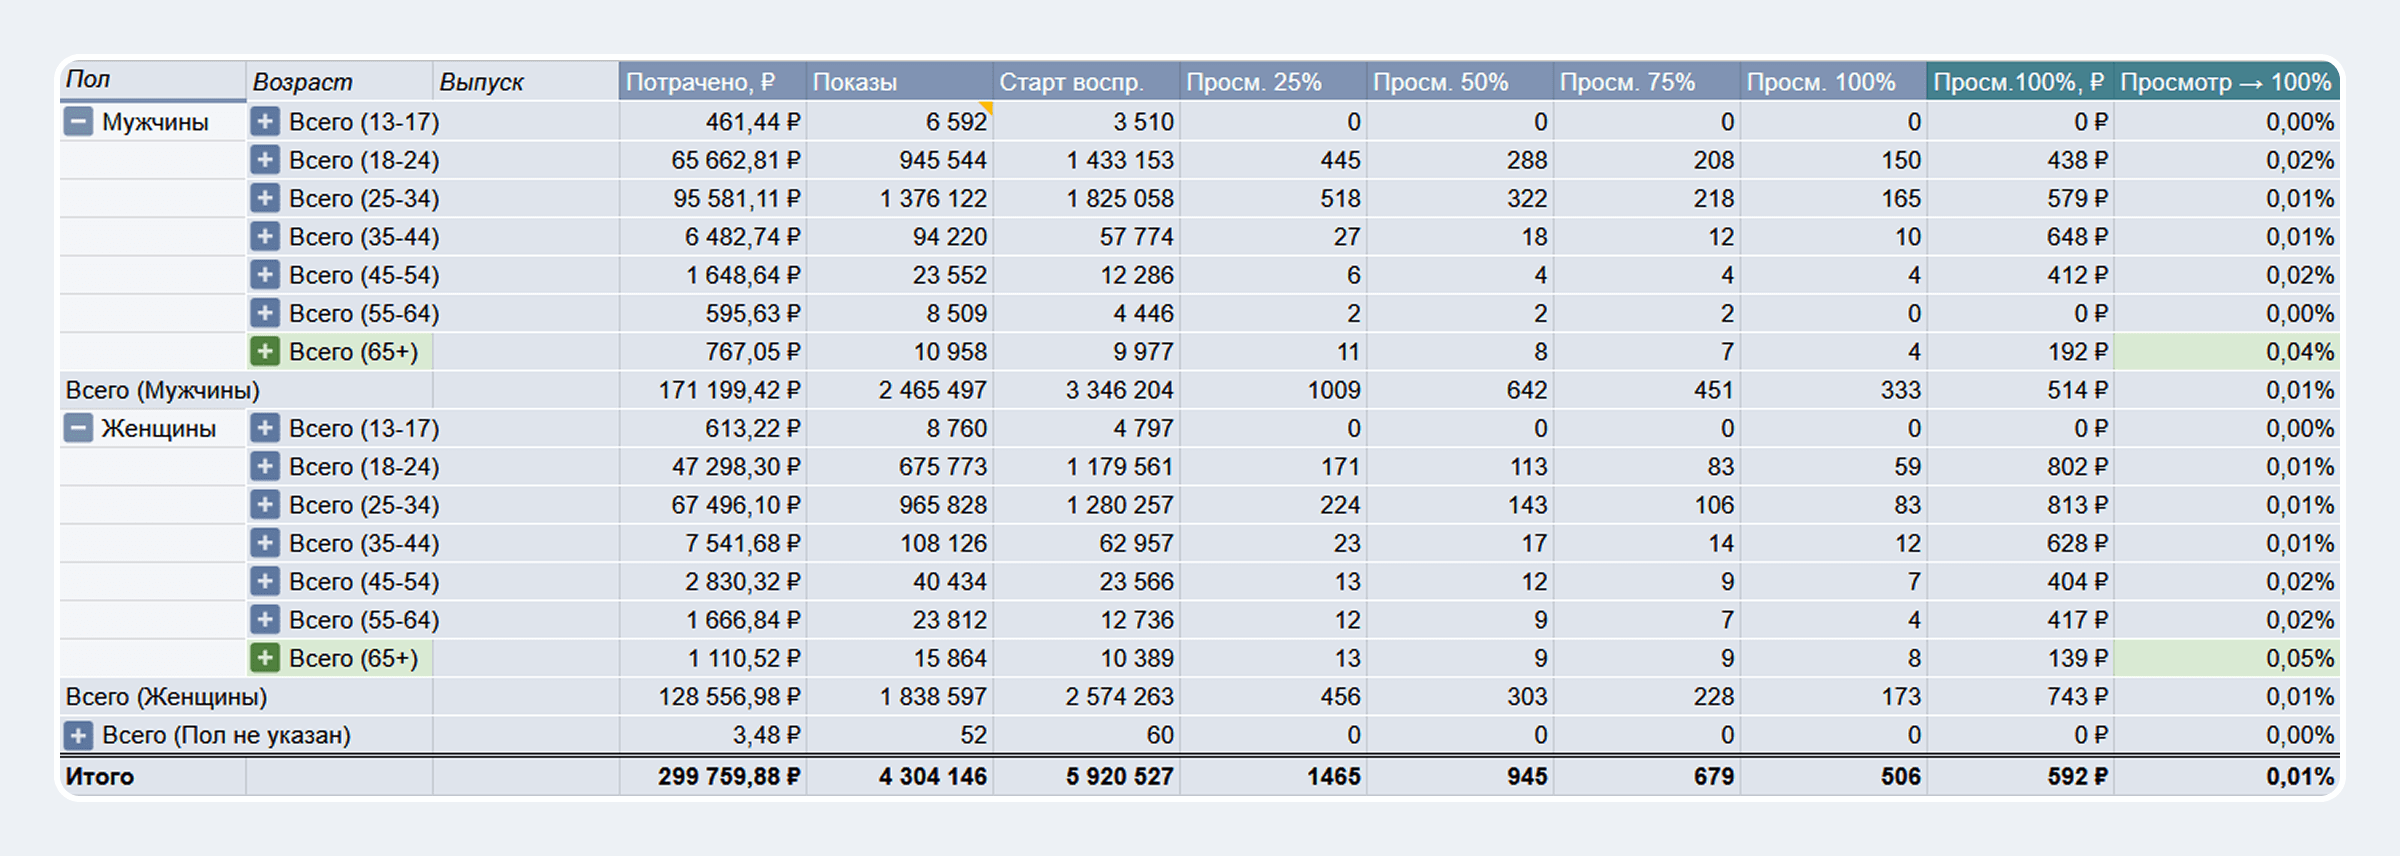This screenshot has height=856, width=2400.
Task: Click the subtotal 171 199,42 ₽
Action: 713,390
